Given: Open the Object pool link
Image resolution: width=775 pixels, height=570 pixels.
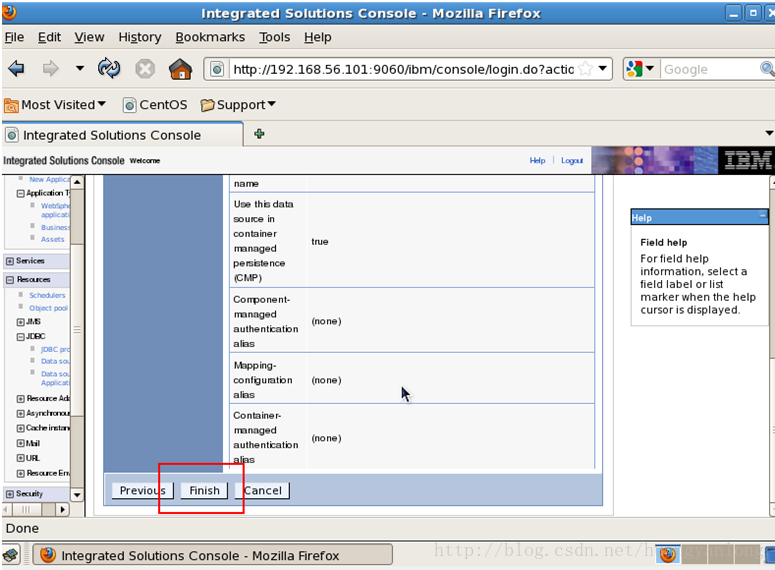Looking at the screenshot, I should 48,308.
